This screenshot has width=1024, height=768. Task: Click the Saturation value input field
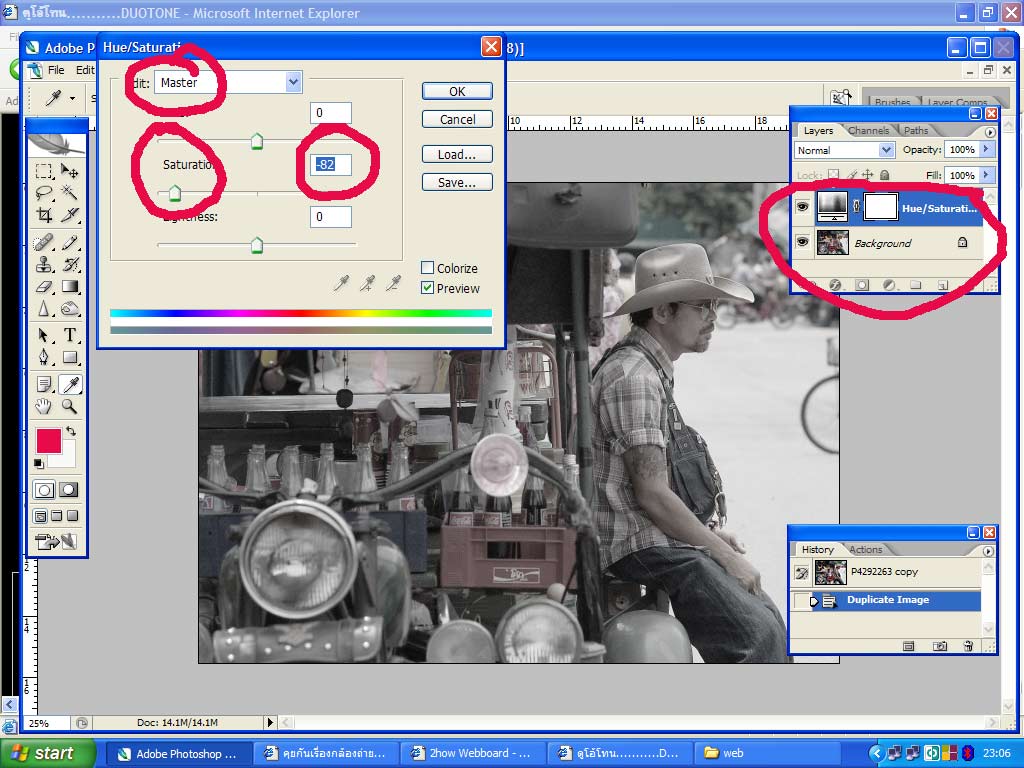(x=330, y=164)
